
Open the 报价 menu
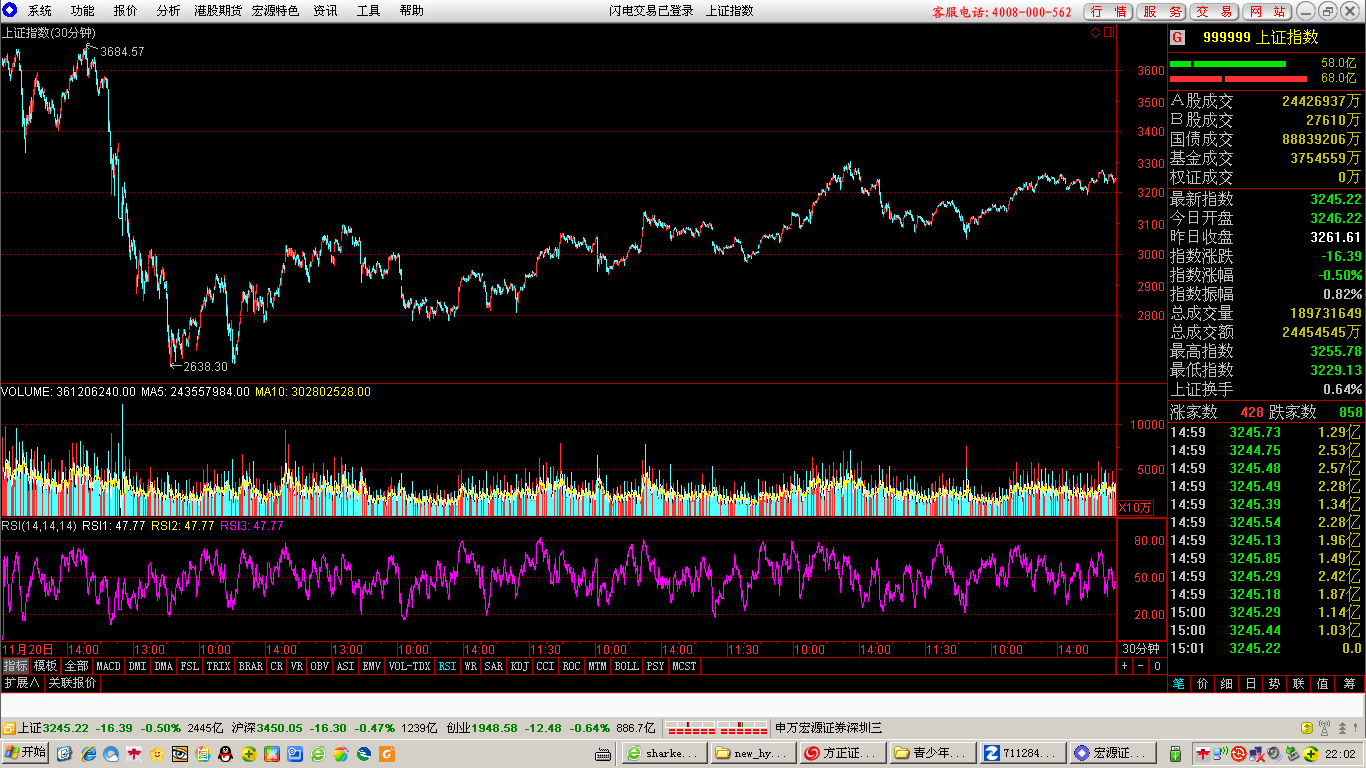[126, 11]
